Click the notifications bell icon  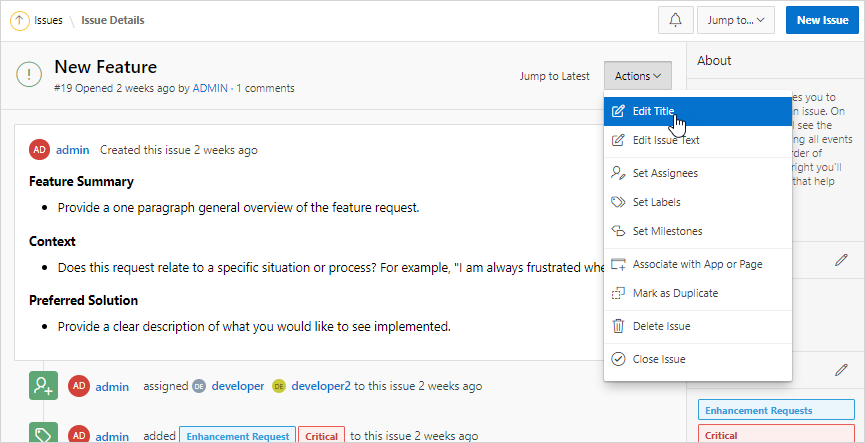pyautogui.click(x=675, y=20)
